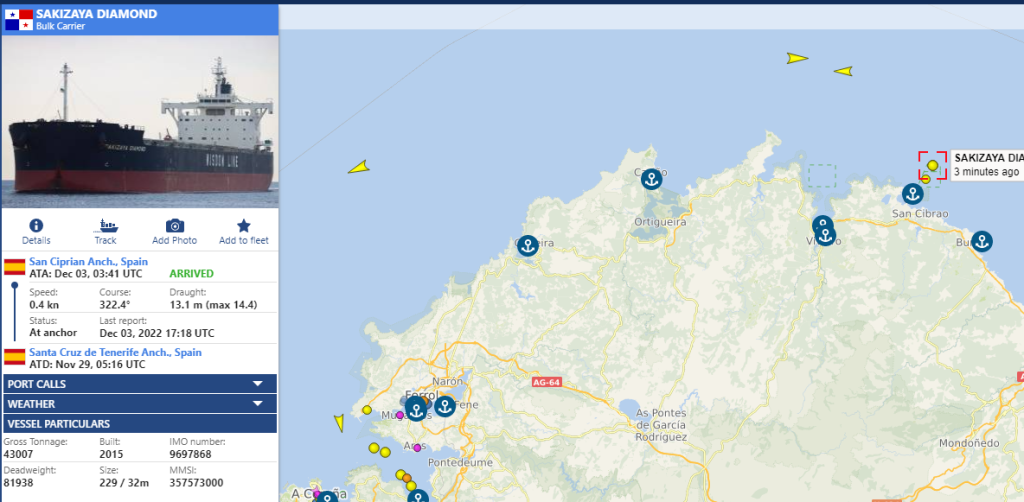Image resolution: width=1024 pixels, height=502 pixels.
Task: Click the selected SAKIZAYA DIAMOND yellow vessel marker
Action: pyautogui.click(x=933, y=165)
